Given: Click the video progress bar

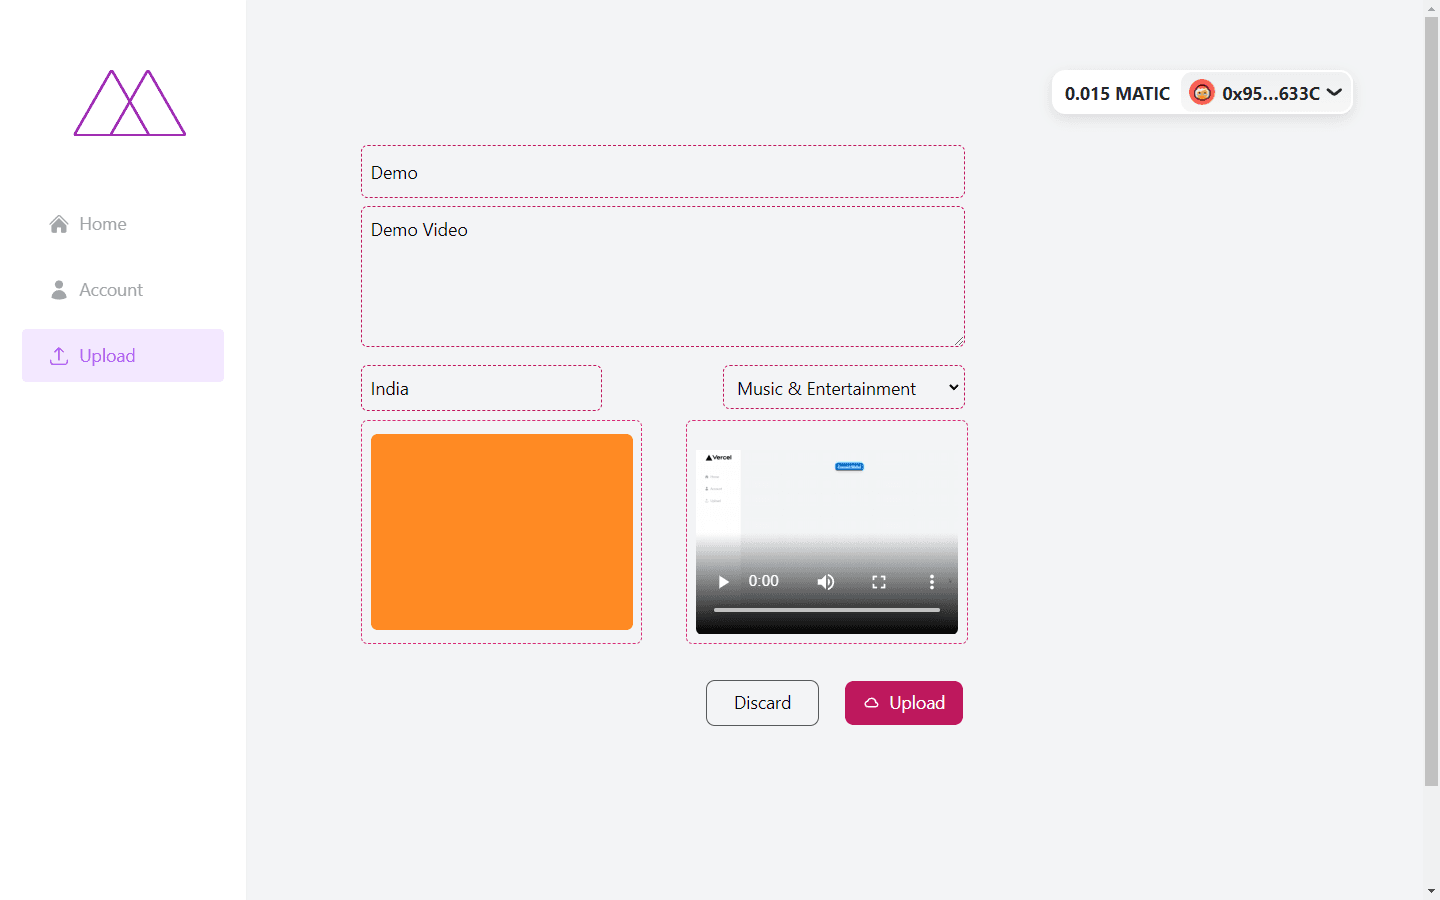Looking at the screenshot, I should point(827,610).
